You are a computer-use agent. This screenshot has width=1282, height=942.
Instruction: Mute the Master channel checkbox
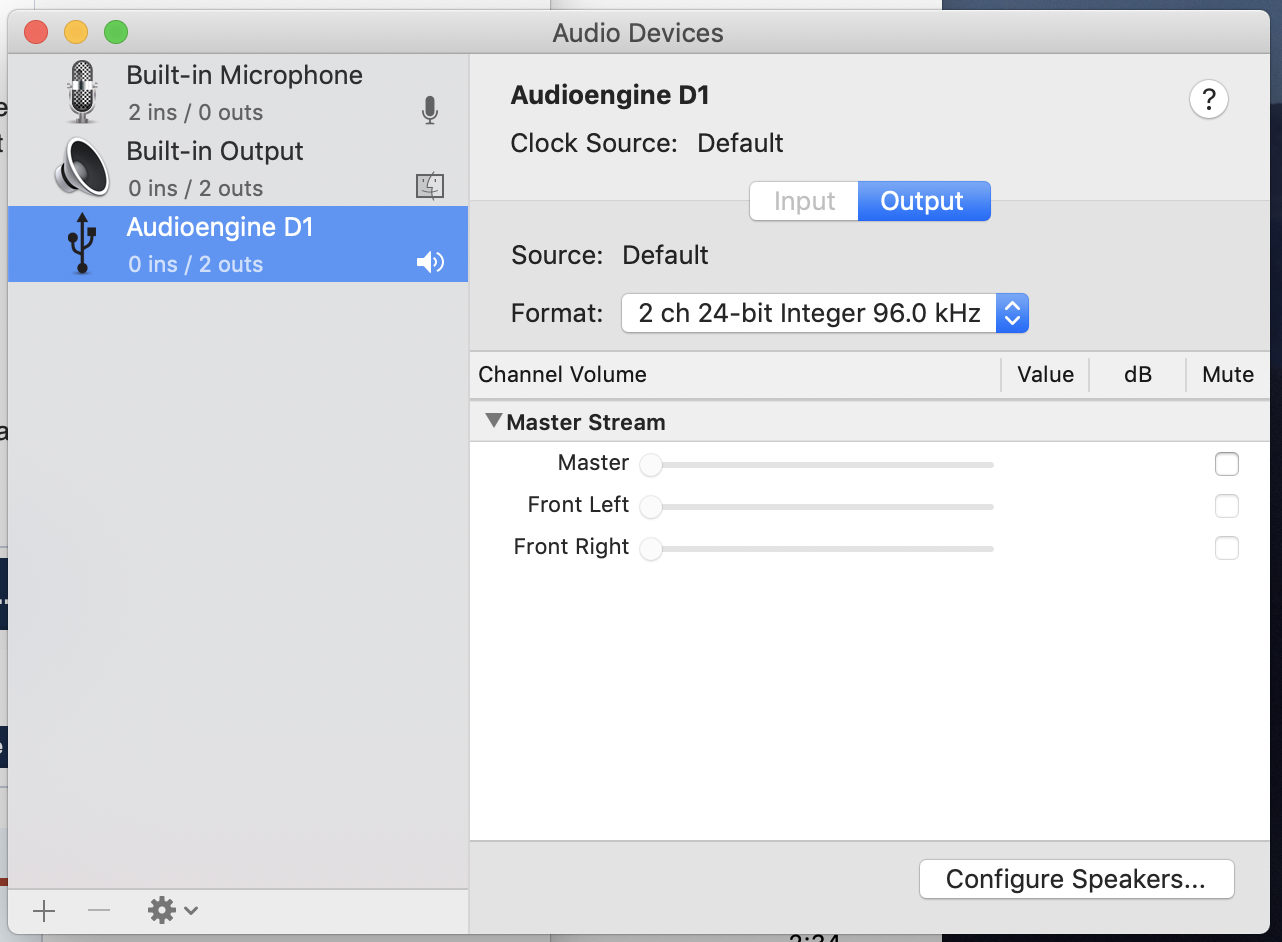click(1226, 464)
